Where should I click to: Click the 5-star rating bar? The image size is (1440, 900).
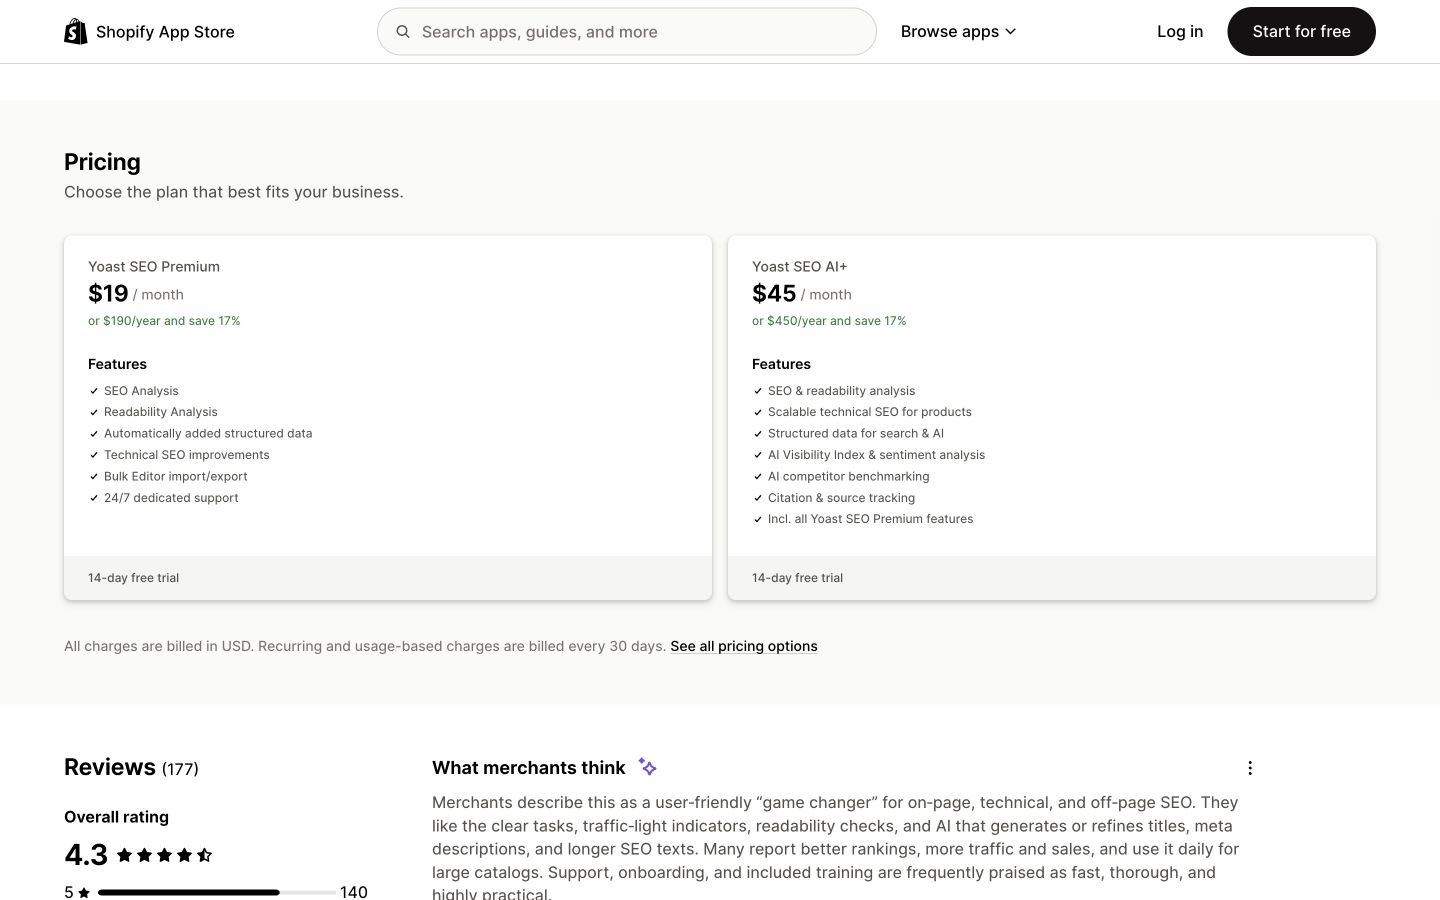click(217, 892)
